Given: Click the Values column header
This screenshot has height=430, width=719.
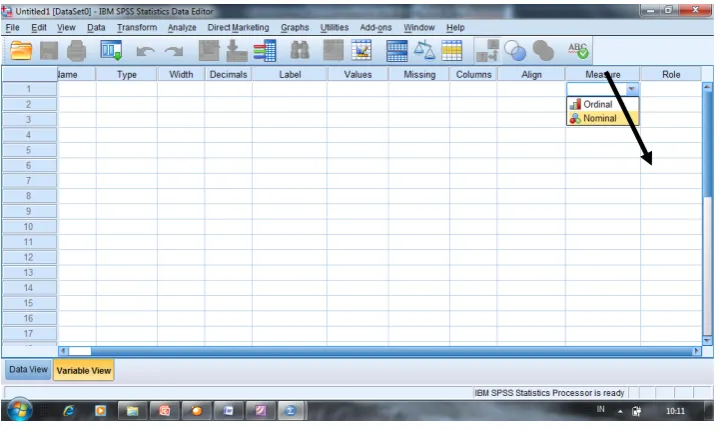Looking at the screenshot, I should pos(358,74).
